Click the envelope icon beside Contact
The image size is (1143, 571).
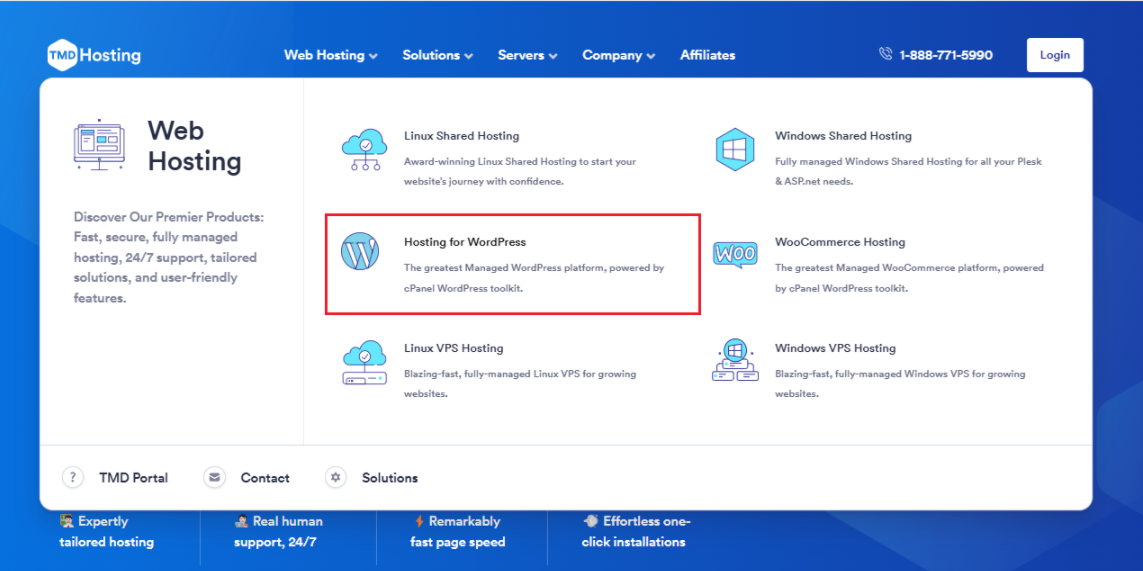pos(214,478)
